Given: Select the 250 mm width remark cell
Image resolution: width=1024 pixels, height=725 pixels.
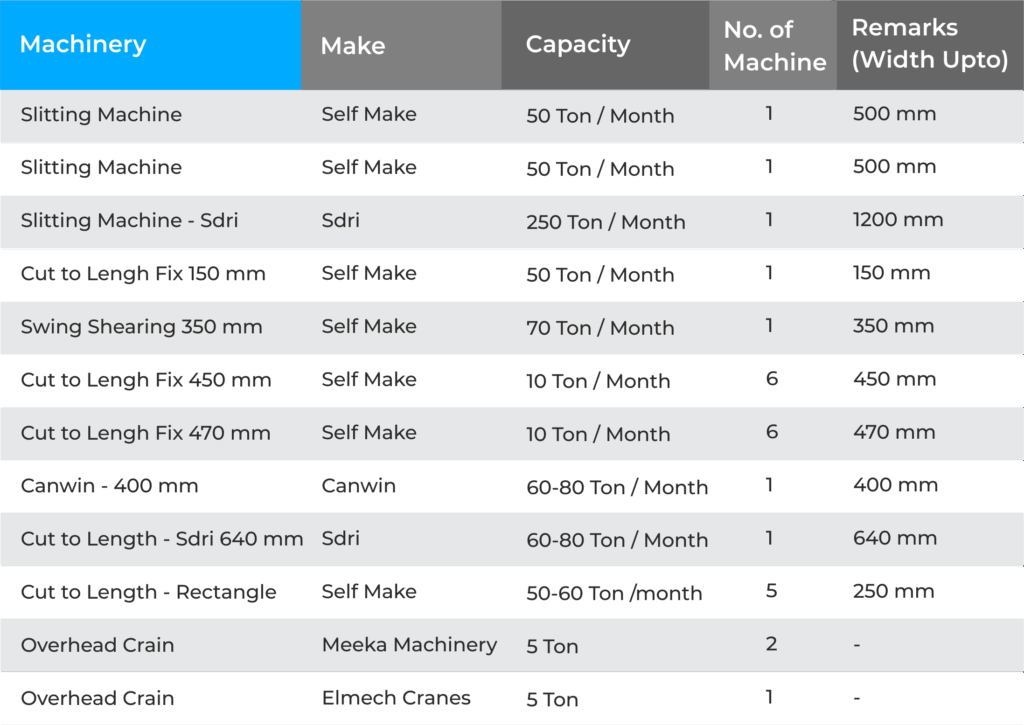Looking at the screenshot, I should coord(893,591).
